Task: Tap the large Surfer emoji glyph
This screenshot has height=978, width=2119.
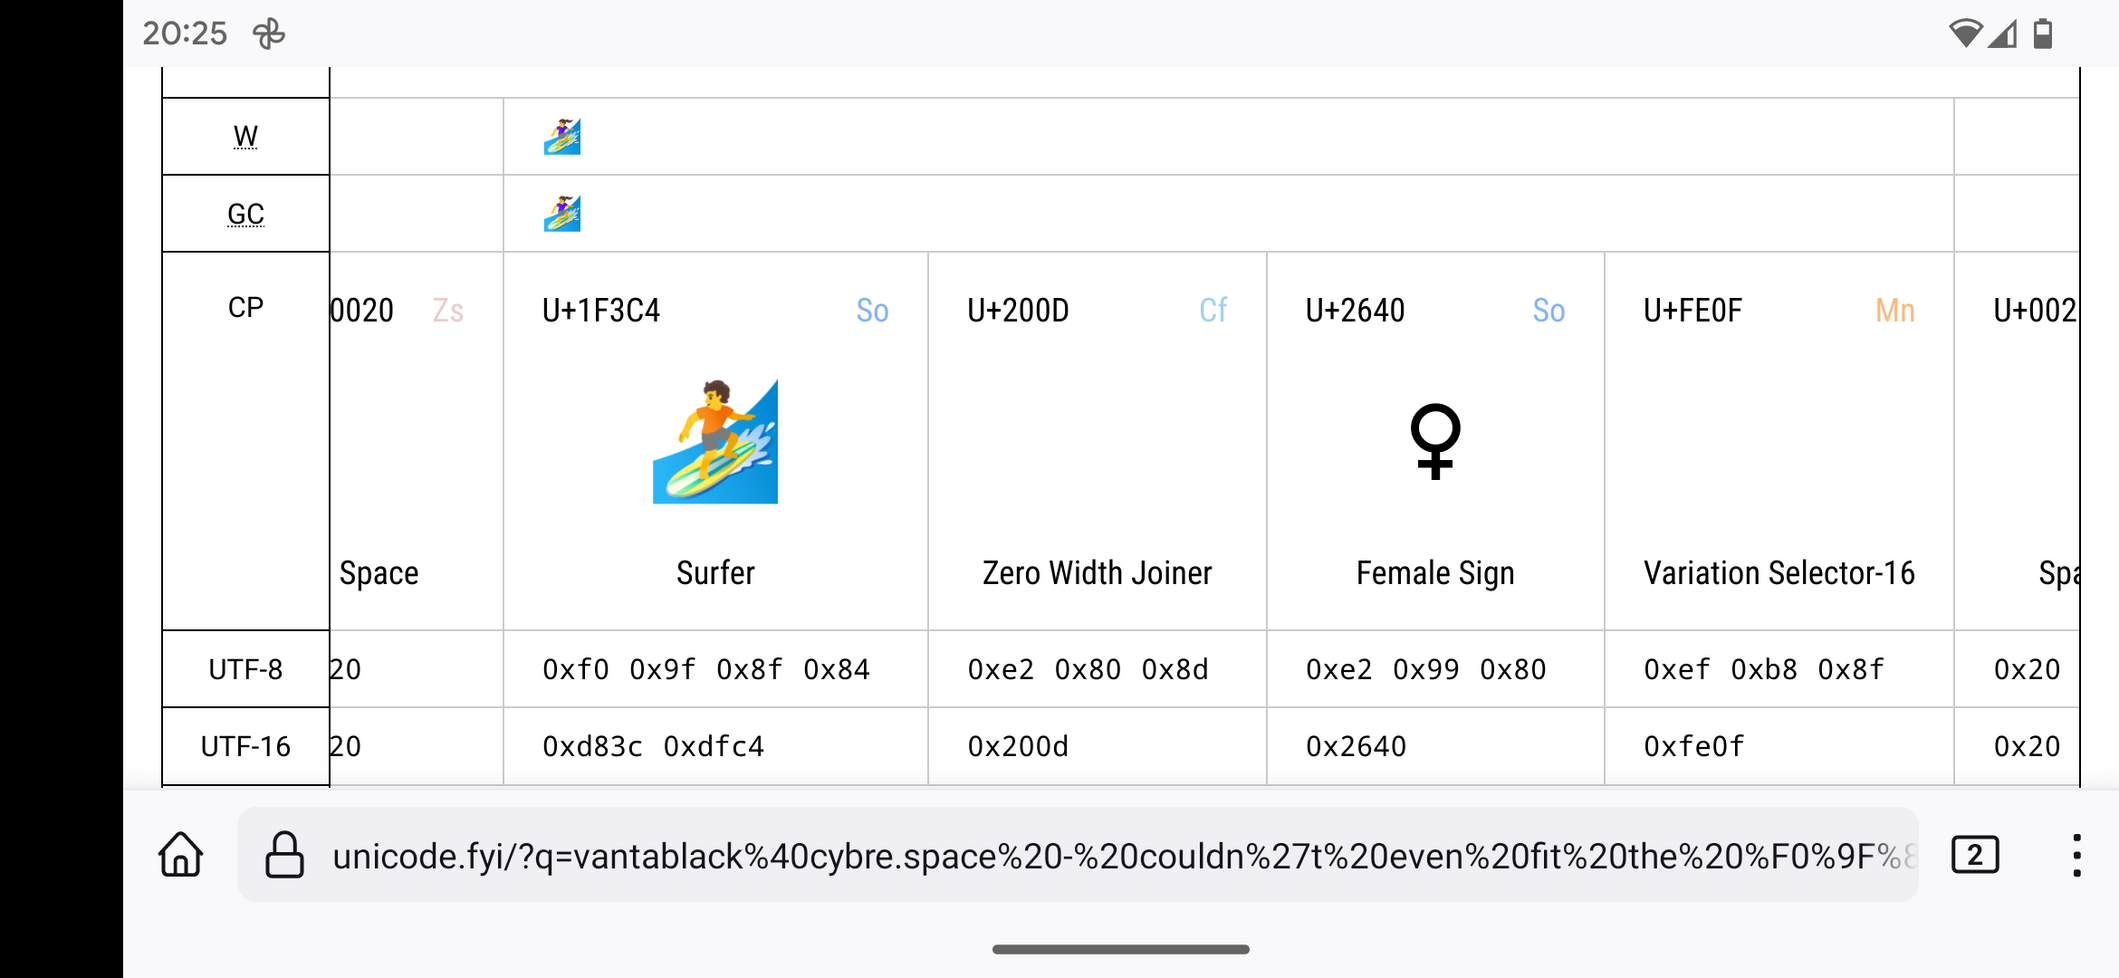Action: pos(715,441)
